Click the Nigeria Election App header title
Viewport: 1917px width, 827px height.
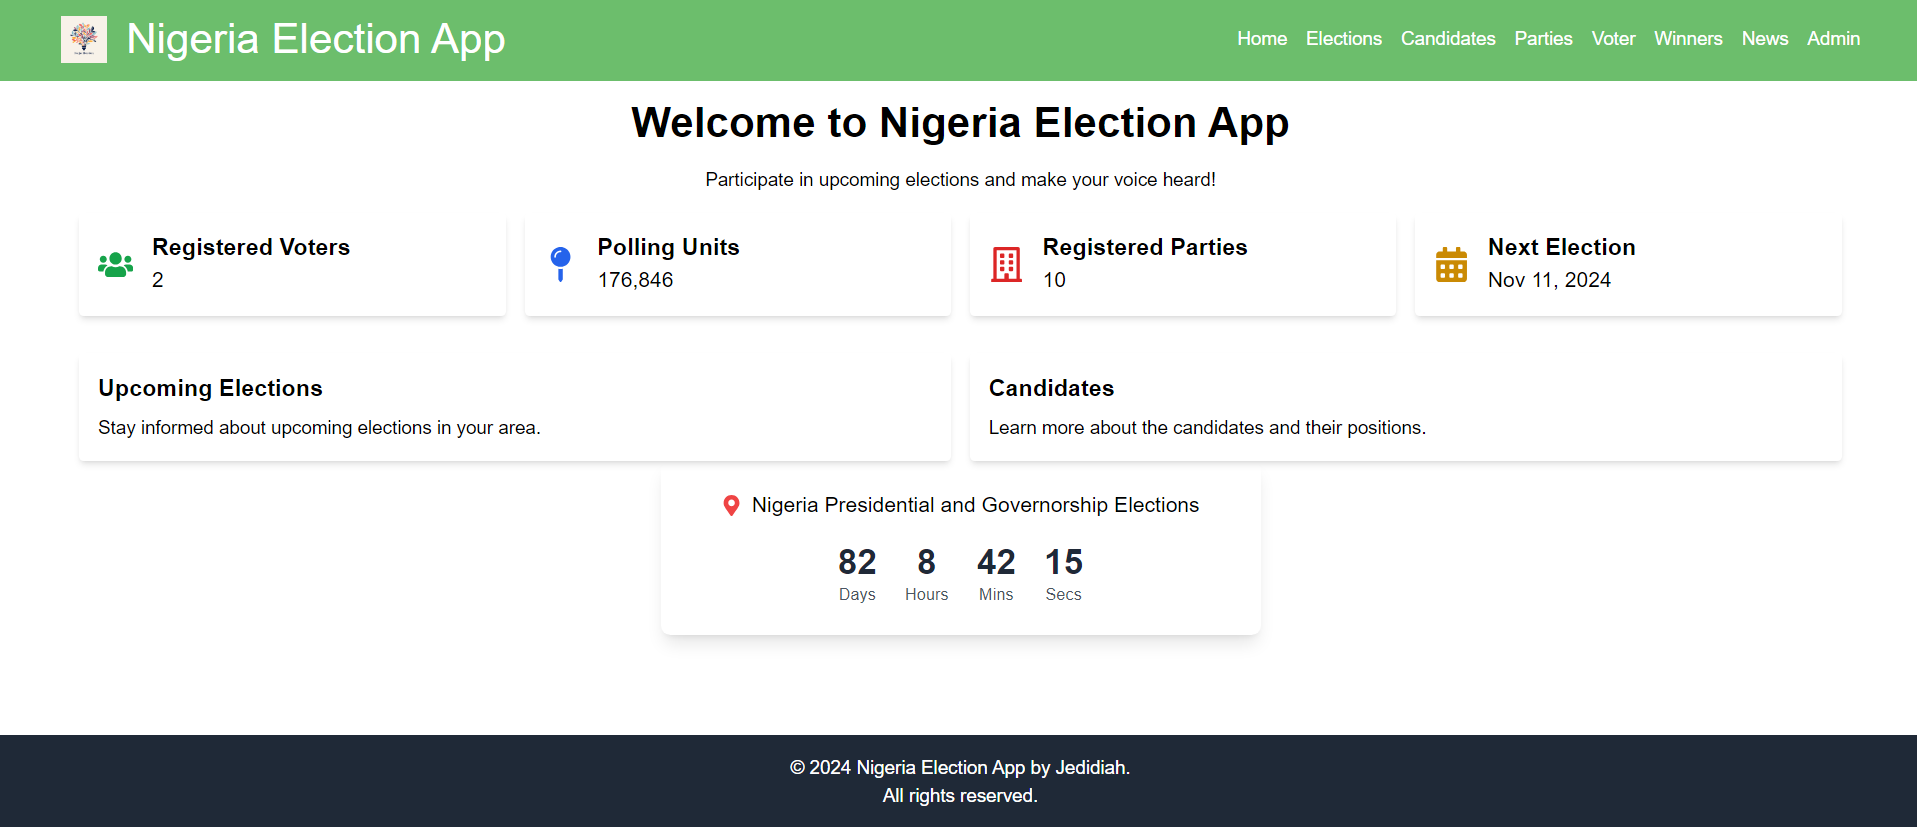tap(316, 40)
